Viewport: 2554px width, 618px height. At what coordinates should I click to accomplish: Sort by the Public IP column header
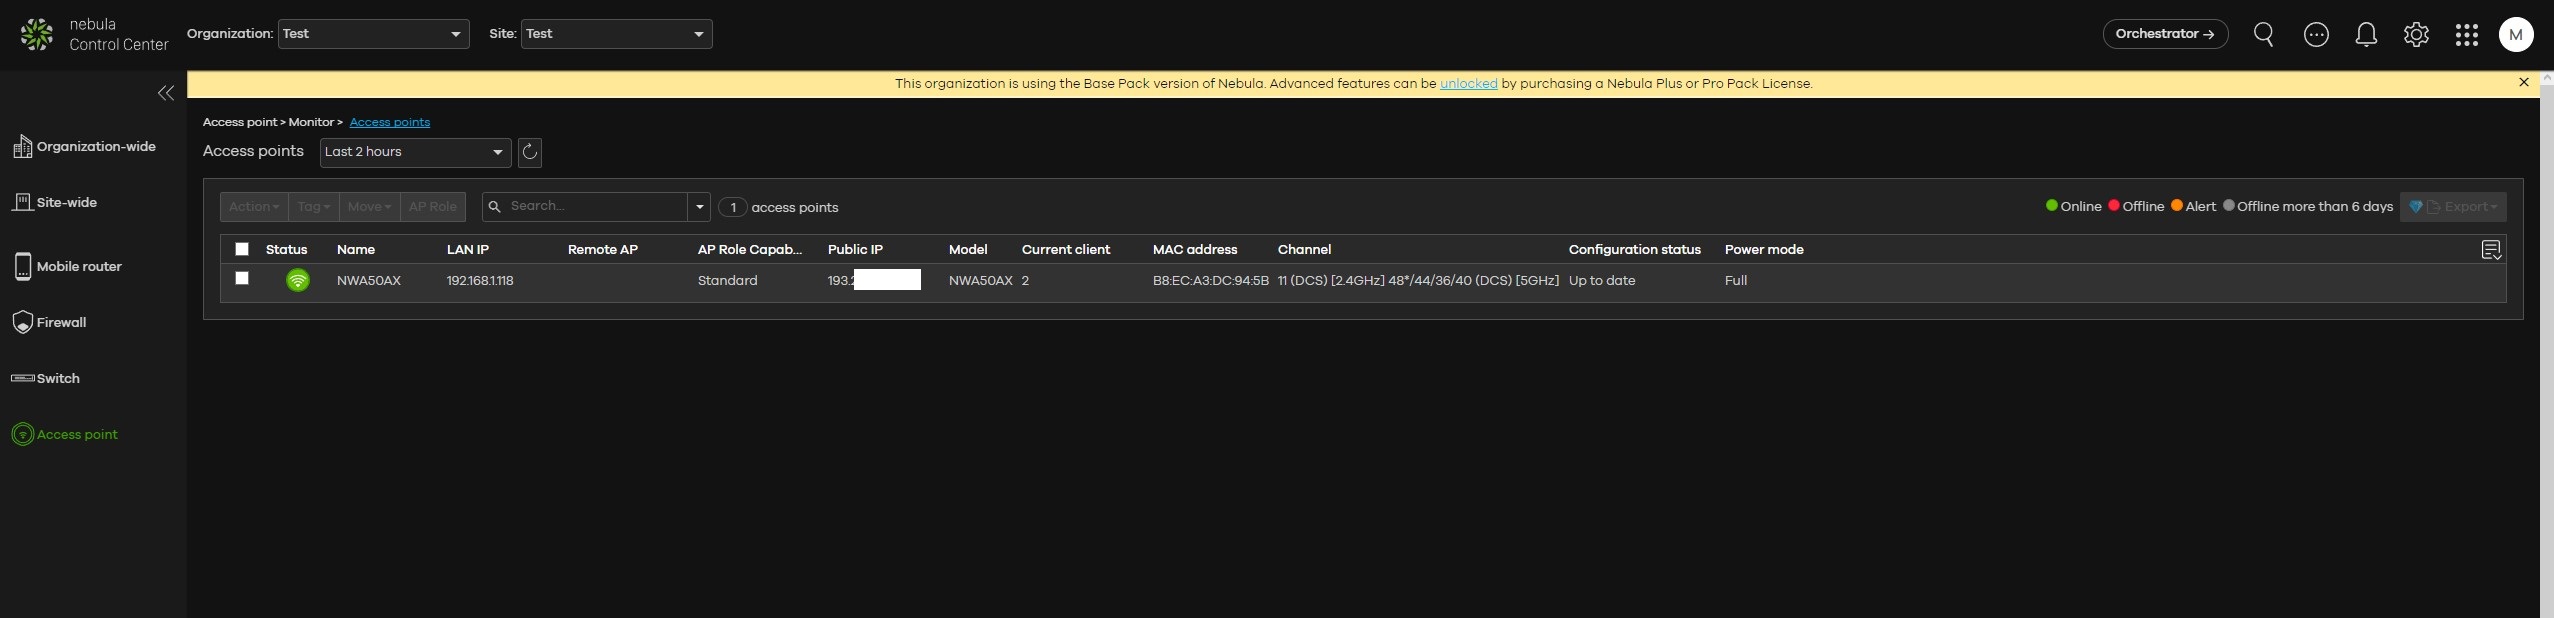[856, 250]
